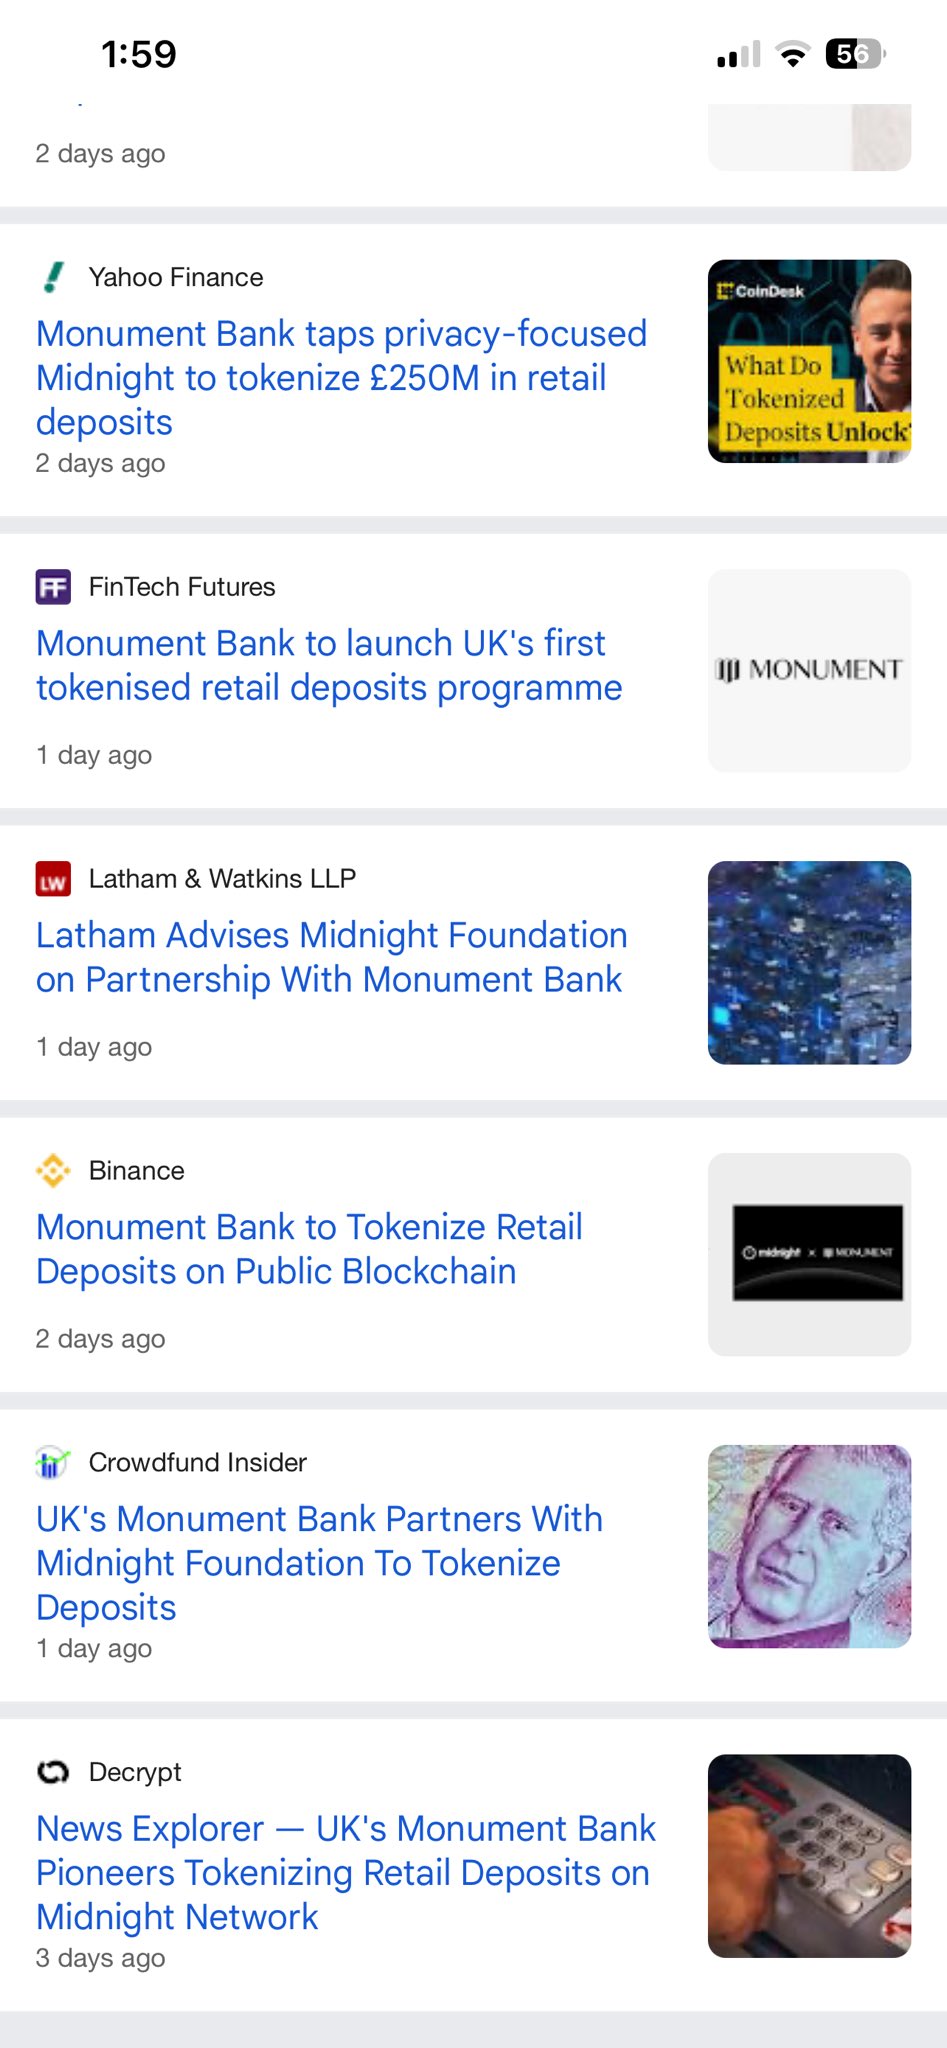
Task: Open Decrypt News Explorer headline
Action: [x=345, y=1873]
